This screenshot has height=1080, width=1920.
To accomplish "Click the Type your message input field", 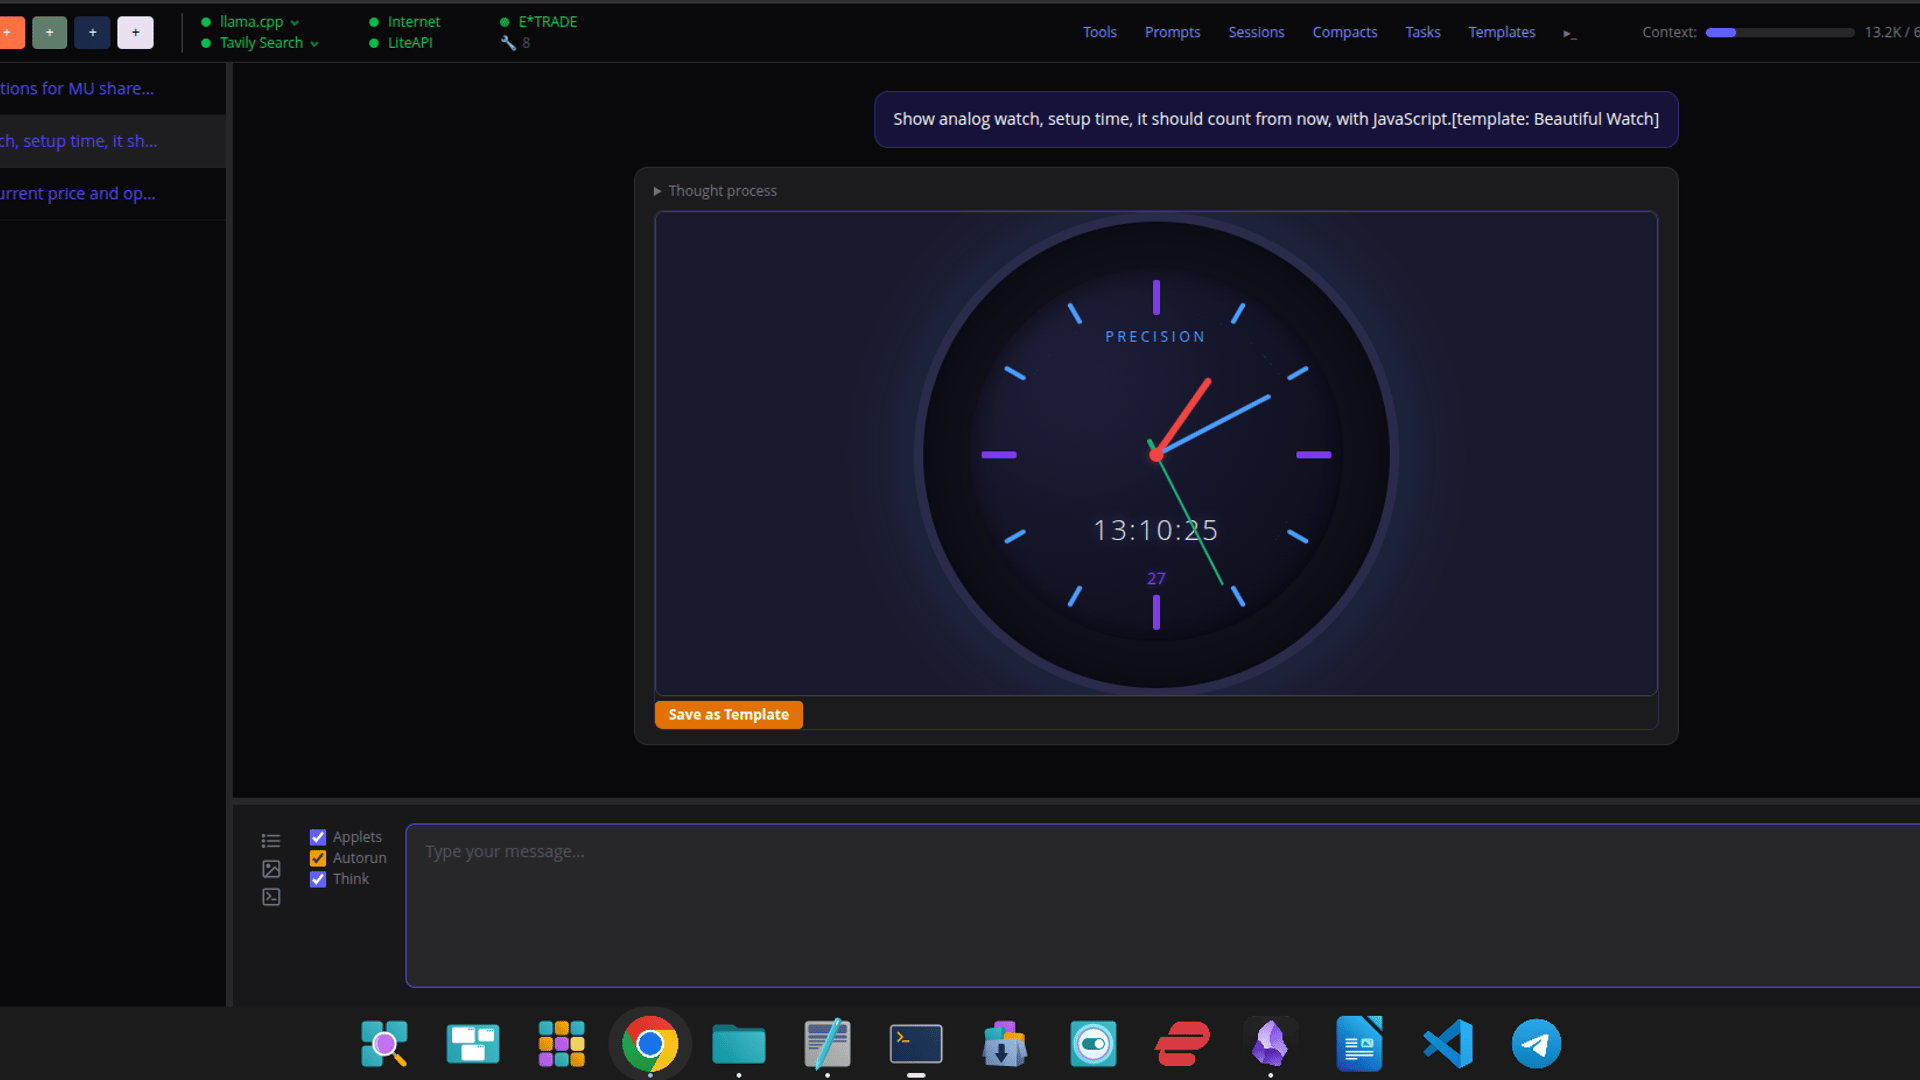I will [1160, 905].
